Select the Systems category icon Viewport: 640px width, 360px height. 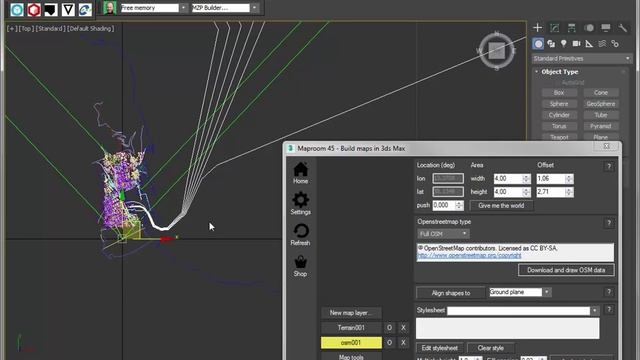tap(615, 44)
